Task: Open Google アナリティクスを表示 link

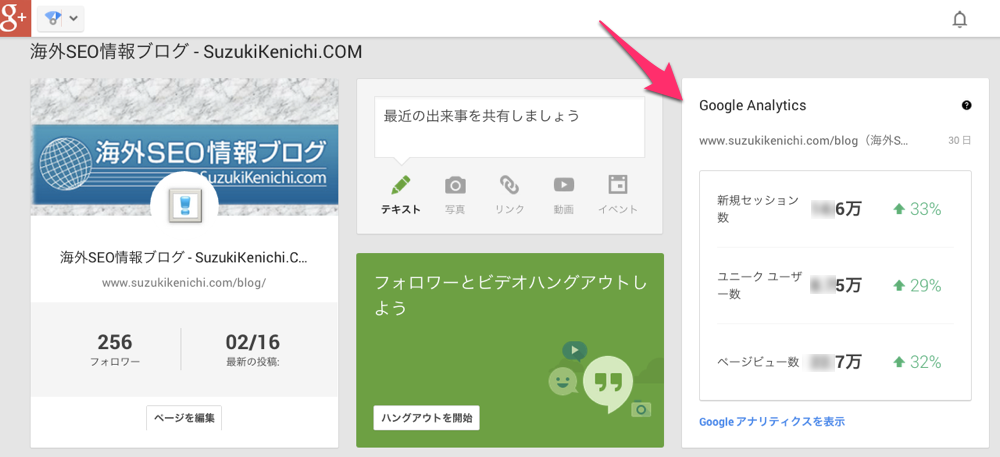Action: [x=772, y=421]
